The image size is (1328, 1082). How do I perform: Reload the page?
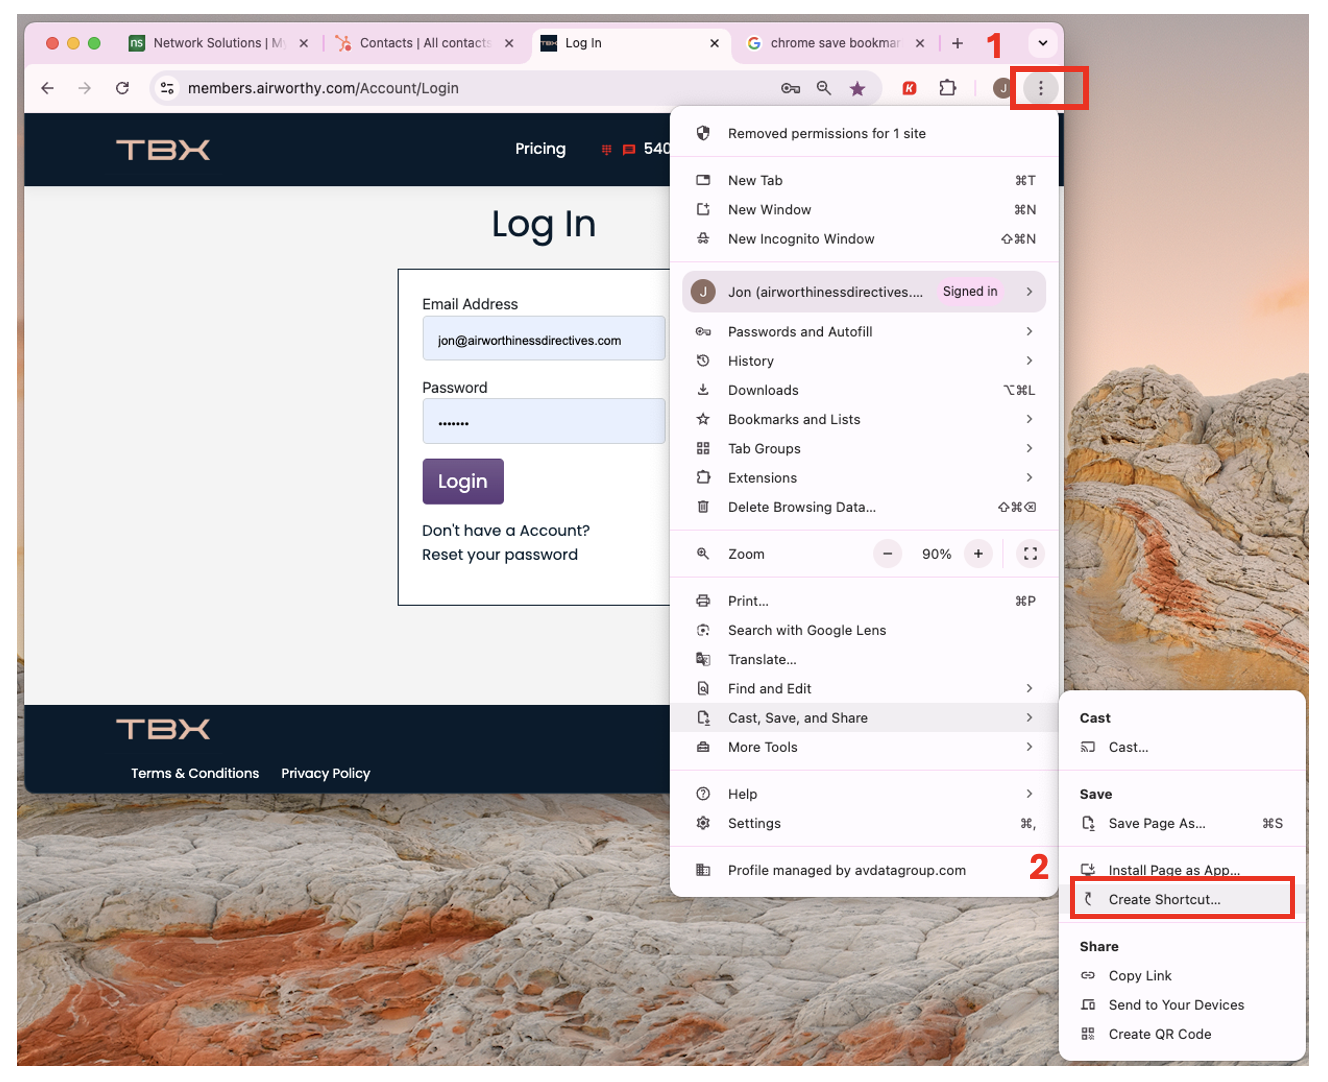pos(122,88)
